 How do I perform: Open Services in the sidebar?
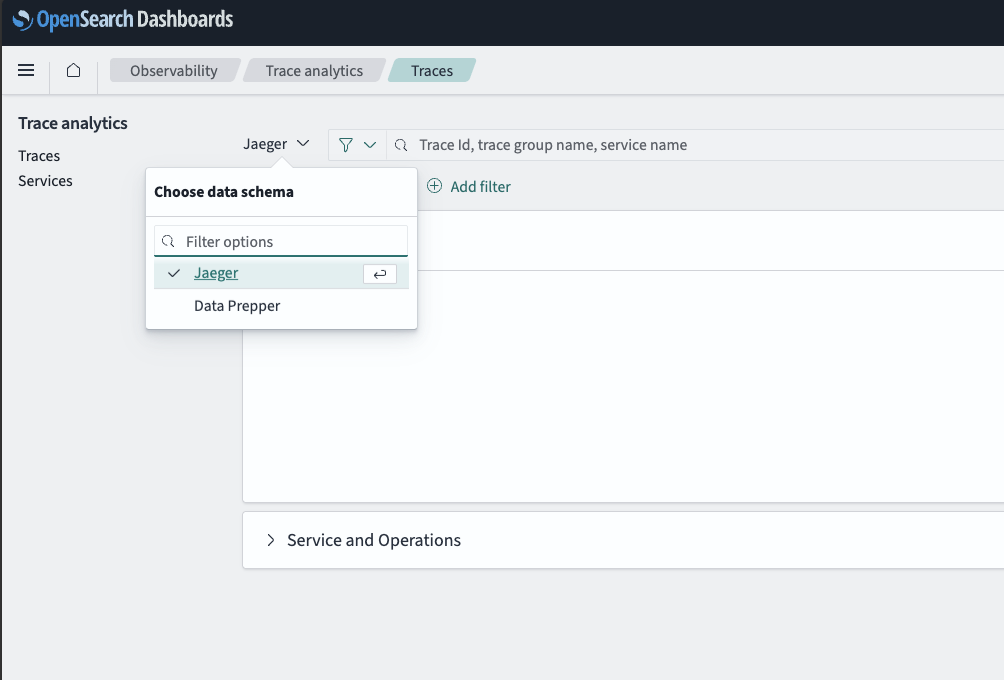[45, 181]
